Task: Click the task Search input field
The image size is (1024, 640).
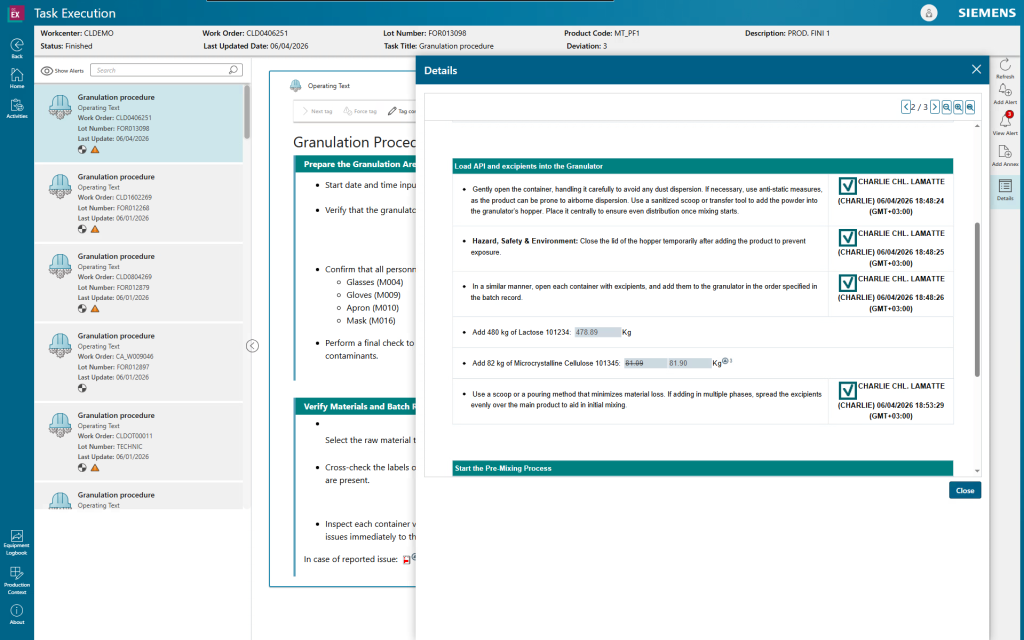Action: coord(166,70)
